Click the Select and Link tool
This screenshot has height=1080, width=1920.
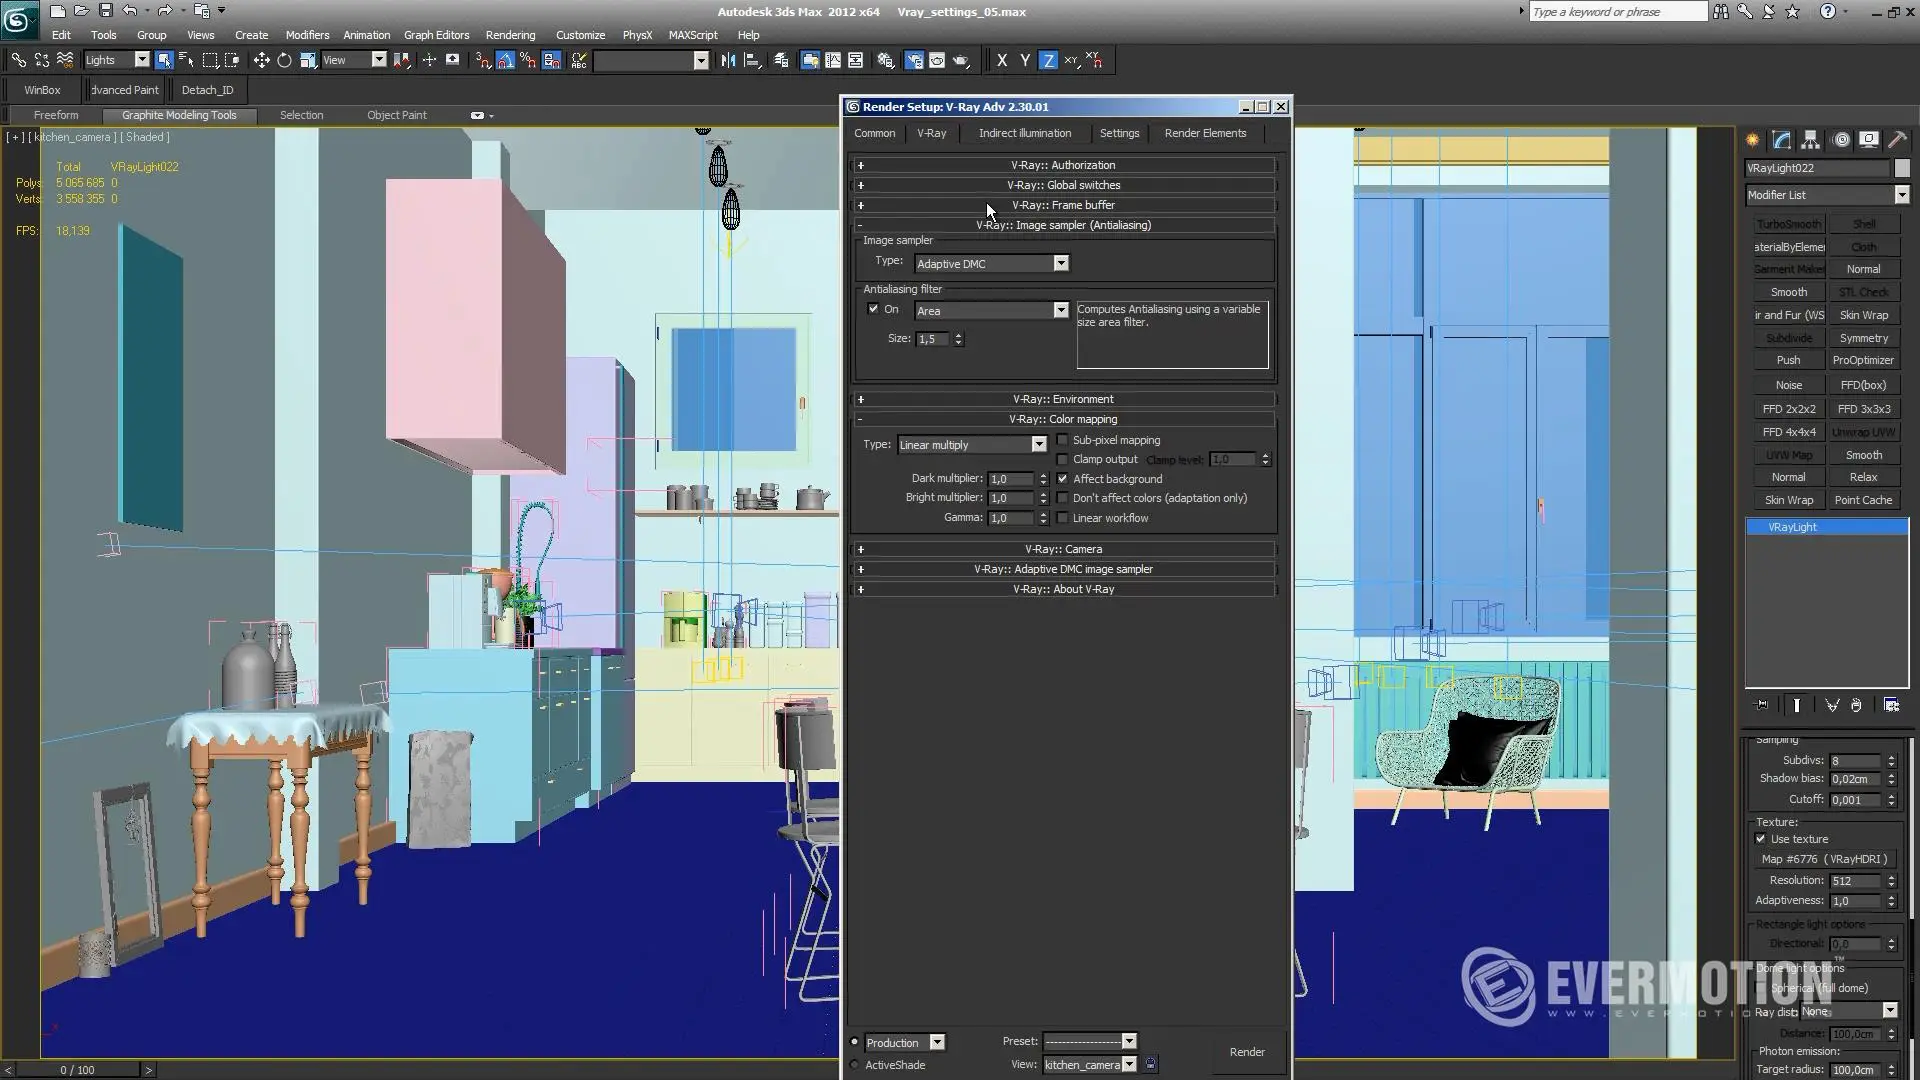point(18,60)
